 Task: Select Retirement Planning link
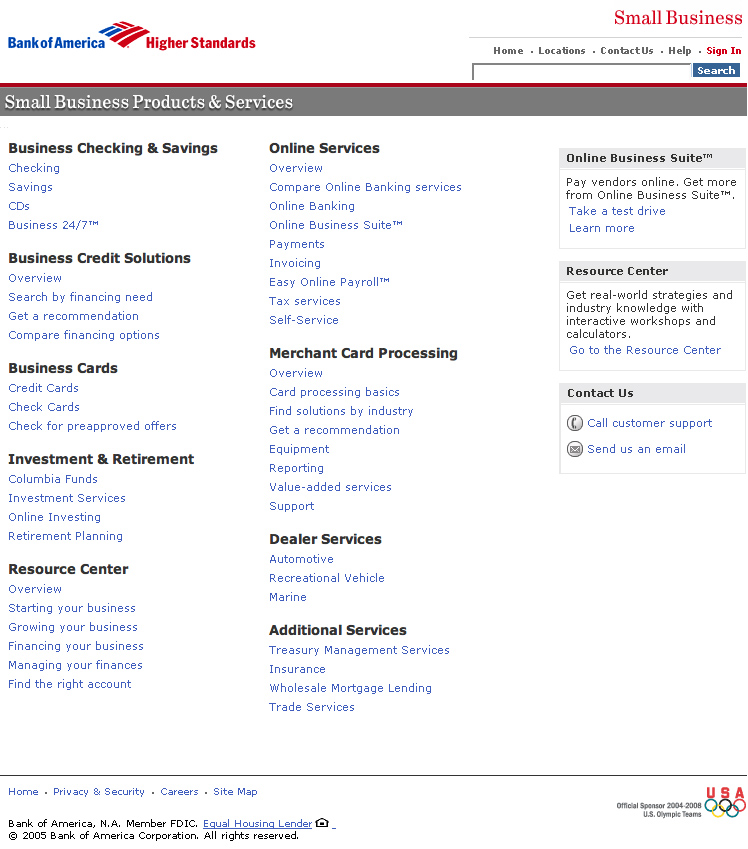click(x=65, y=536)
